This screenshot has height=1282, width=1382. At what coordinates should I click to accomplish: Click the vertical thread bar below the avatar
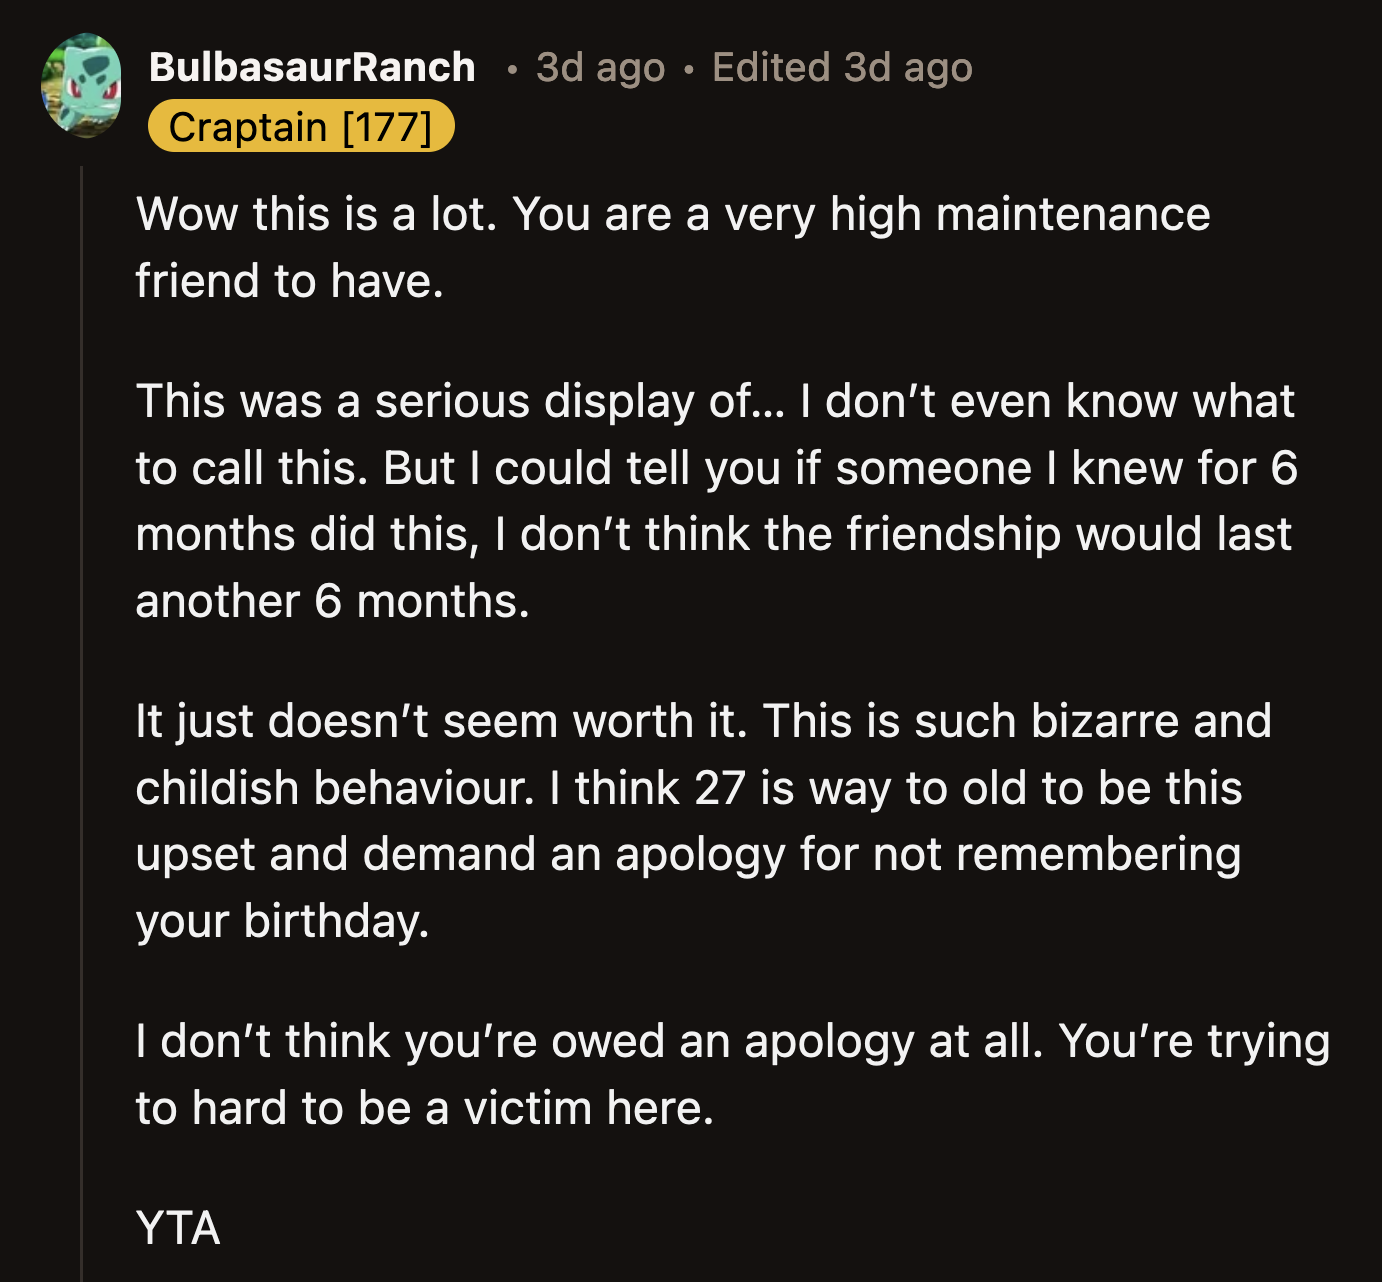[83, 700]
